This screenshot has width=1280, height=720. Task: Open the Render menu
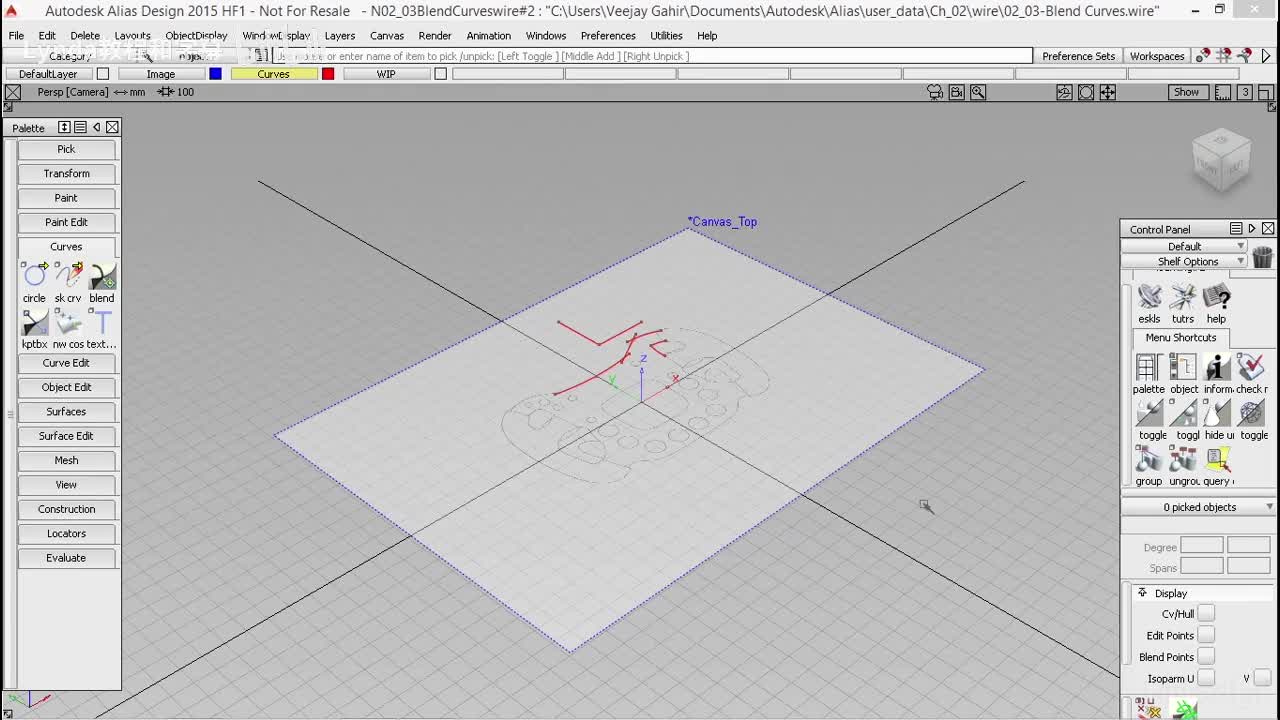pos(435,35)
